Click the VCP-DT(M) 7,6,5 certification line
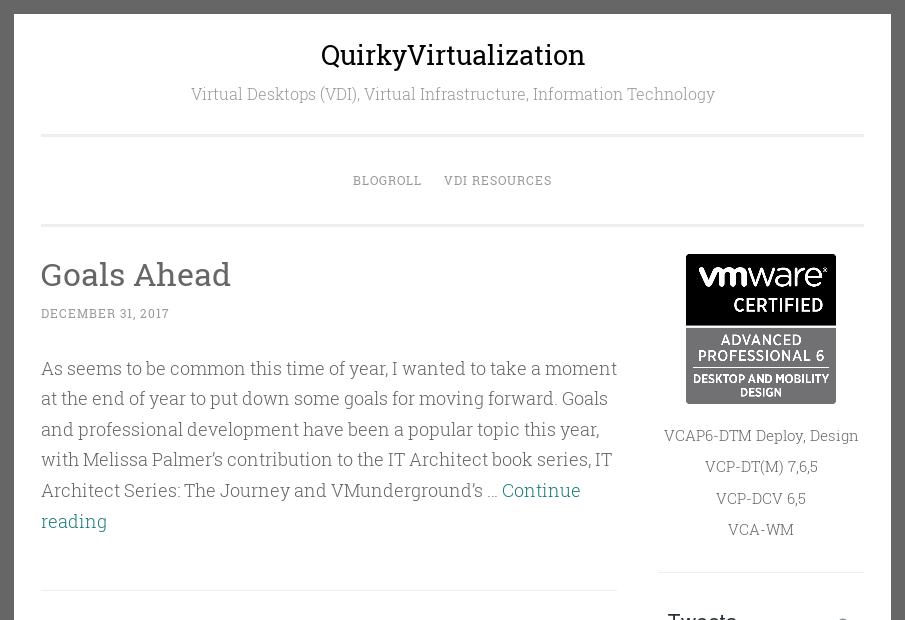905x620 pixels. 760,467
